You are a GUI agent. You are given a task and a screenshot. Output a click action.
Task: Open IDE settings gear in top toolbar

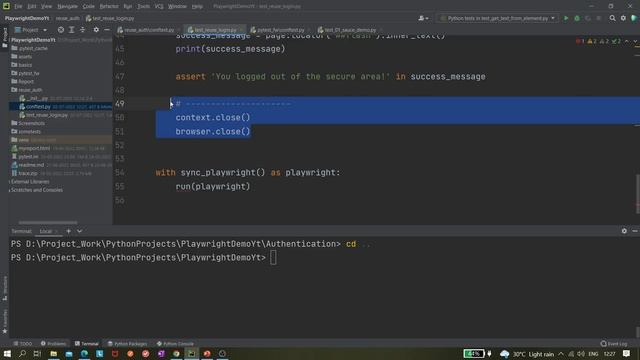click(623, 18)
